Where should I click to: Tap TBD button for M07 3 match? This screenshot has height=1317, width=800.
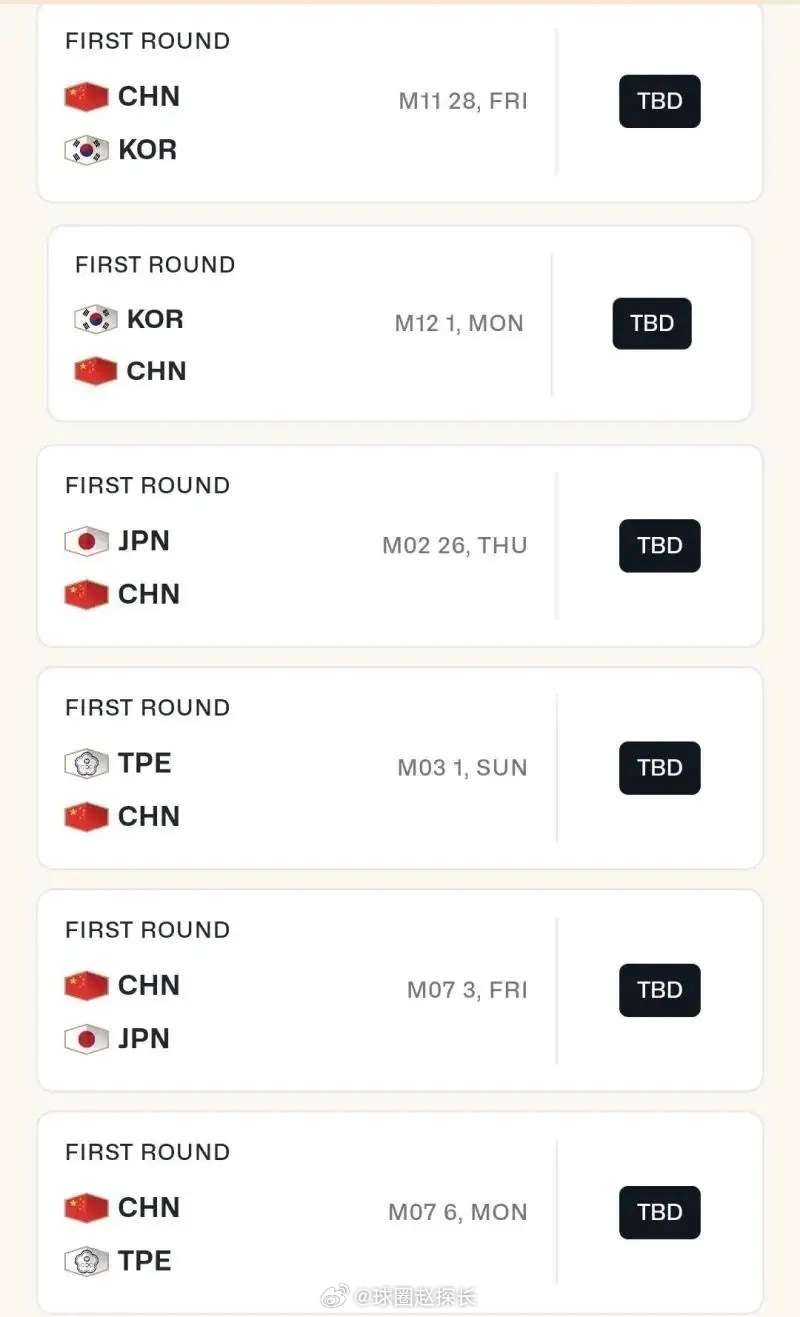[x=660, y=990]
